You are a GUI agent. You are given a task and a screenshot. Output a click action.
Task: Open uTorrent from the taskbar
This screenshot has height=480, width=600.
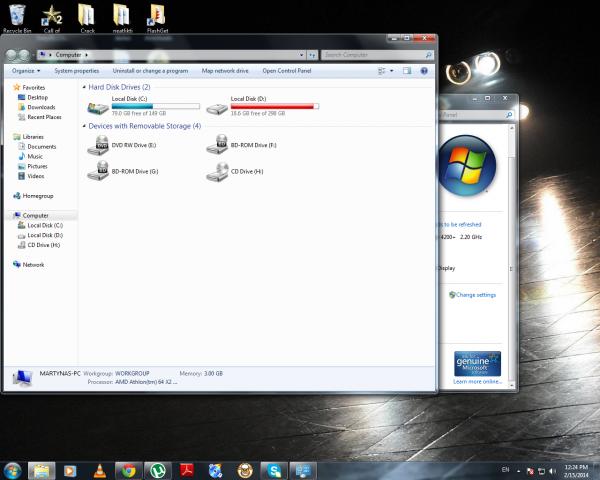pyautogui.click(x=156, y=470)
